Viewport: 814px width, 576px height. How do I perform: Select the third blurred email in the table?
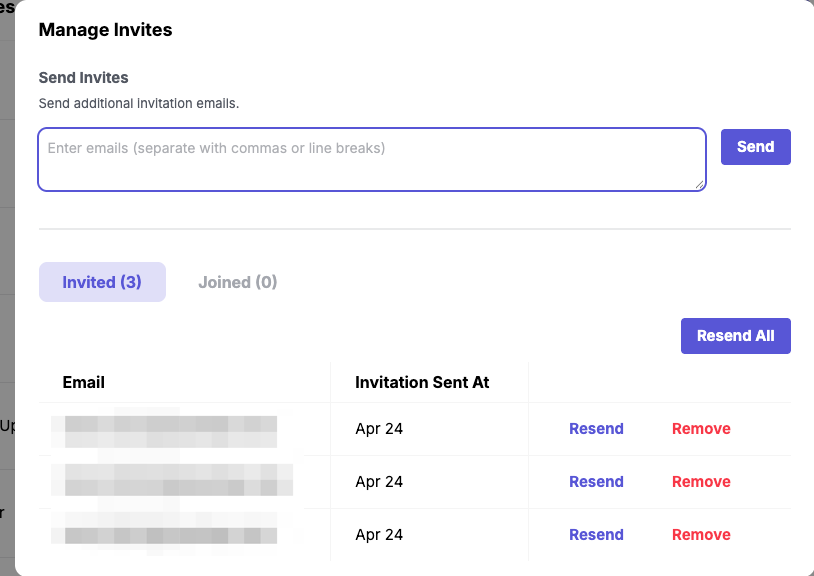170,535
